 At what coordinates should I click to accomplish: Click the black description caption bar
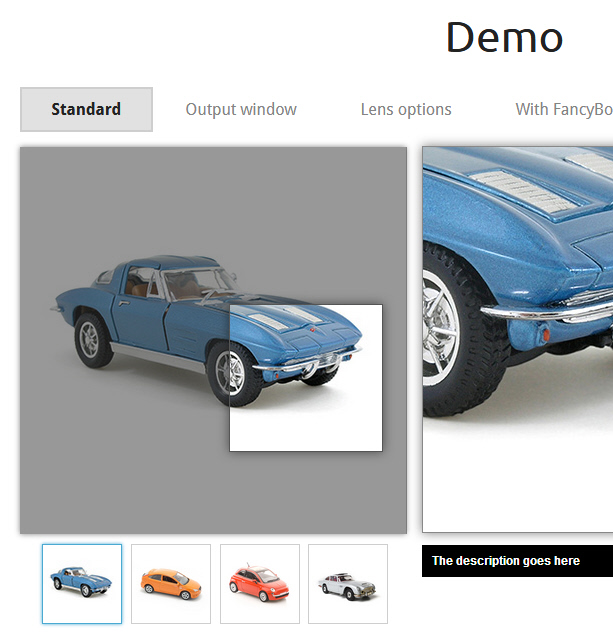[x=516, y=561]
